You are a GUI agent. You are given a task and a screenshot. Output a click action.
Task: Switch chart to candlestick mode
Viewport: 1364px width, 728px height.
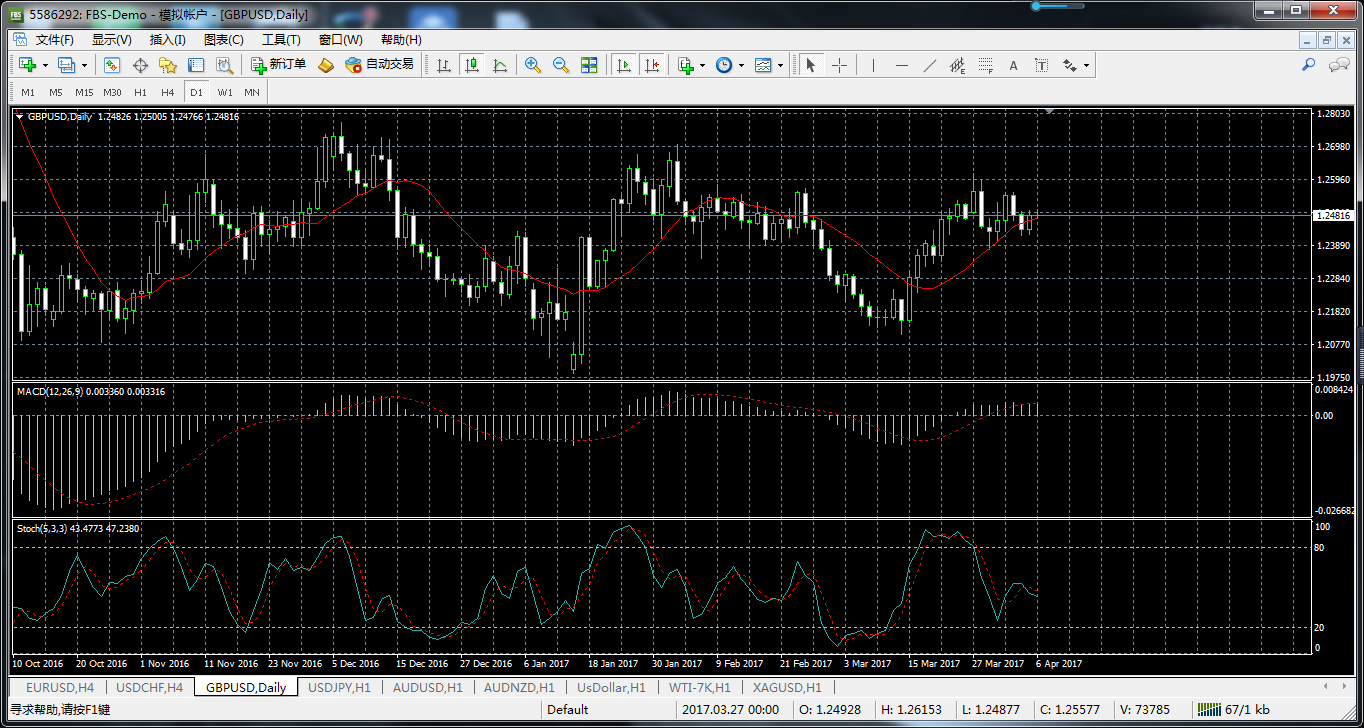[x=472, y=65]
